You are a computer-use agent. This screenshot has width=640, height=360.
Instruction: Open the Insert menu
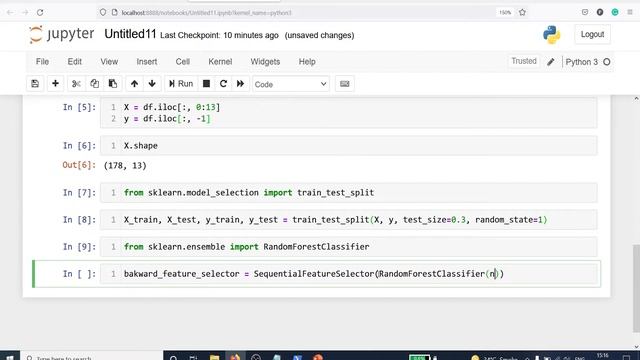pyautogui.click(x=147, y=62)
